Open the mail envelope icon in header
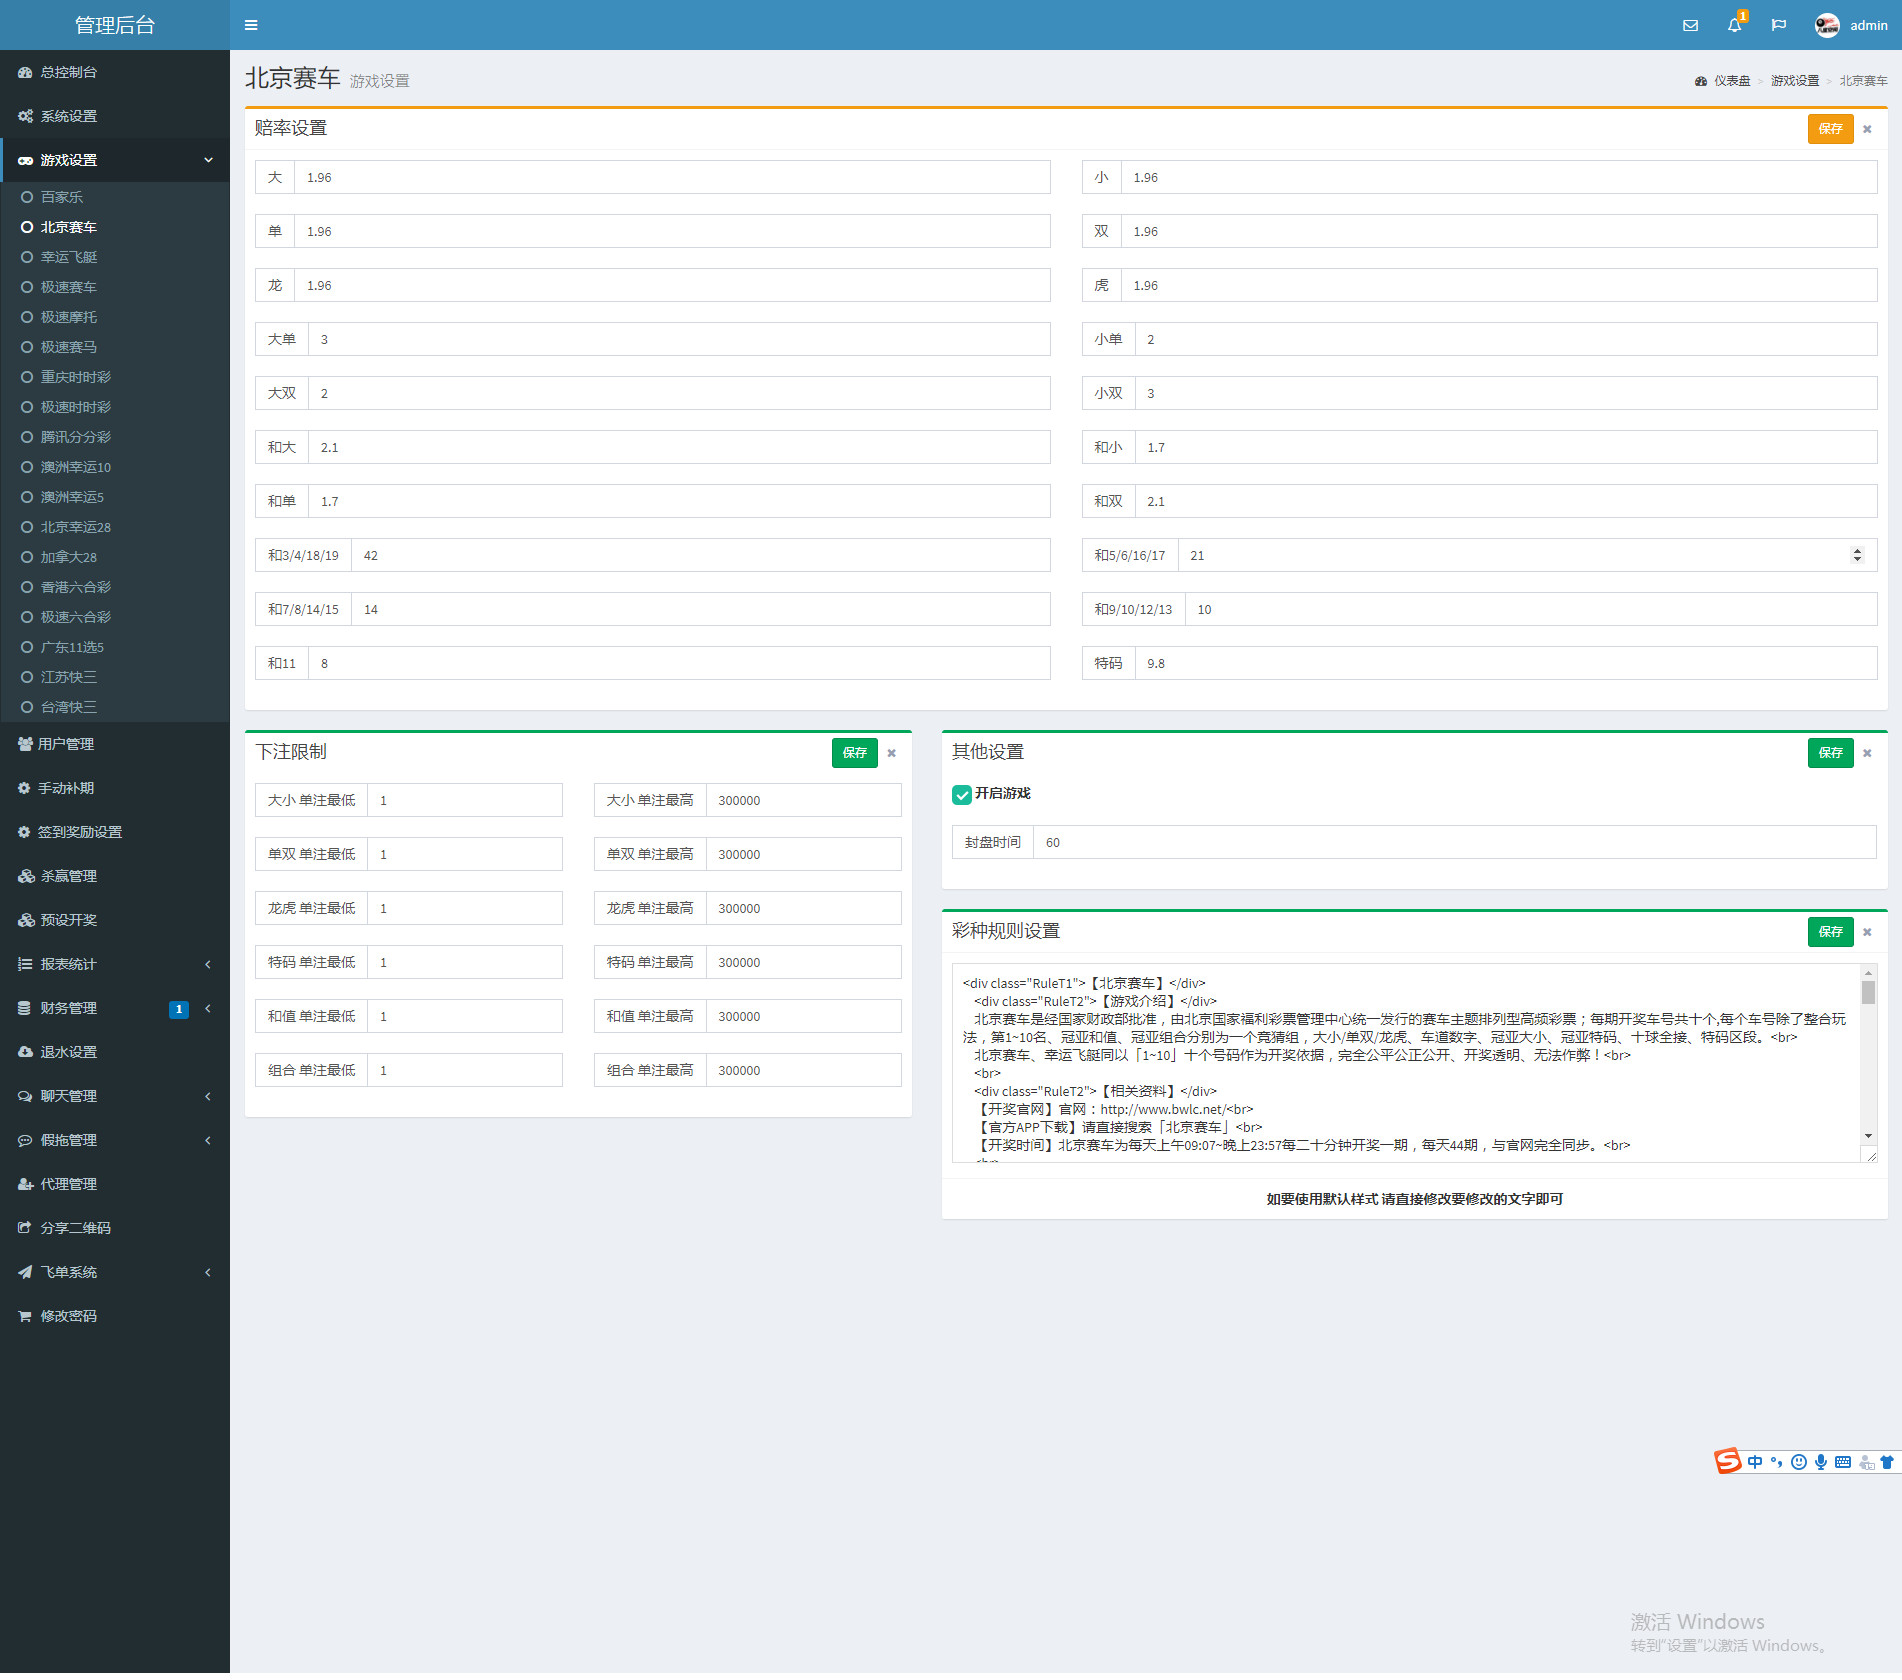Viewport: 1902px width, 1680px height. click(1690, 25)
